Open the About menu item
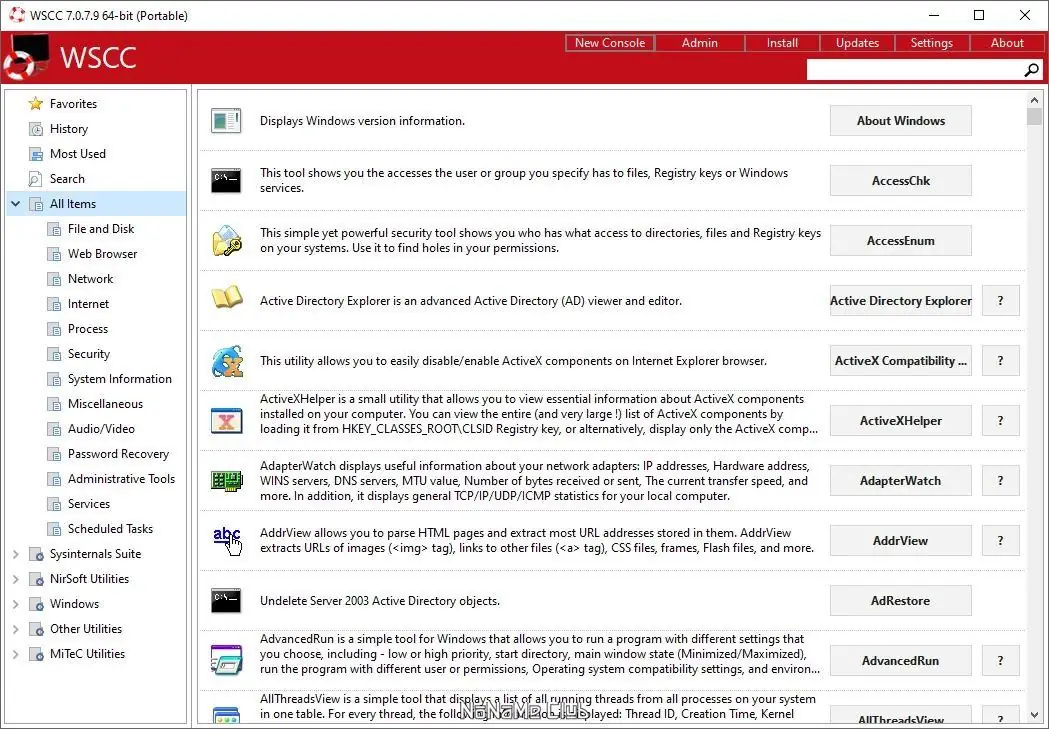1049x729 pixels. (x=1007, y=43)
